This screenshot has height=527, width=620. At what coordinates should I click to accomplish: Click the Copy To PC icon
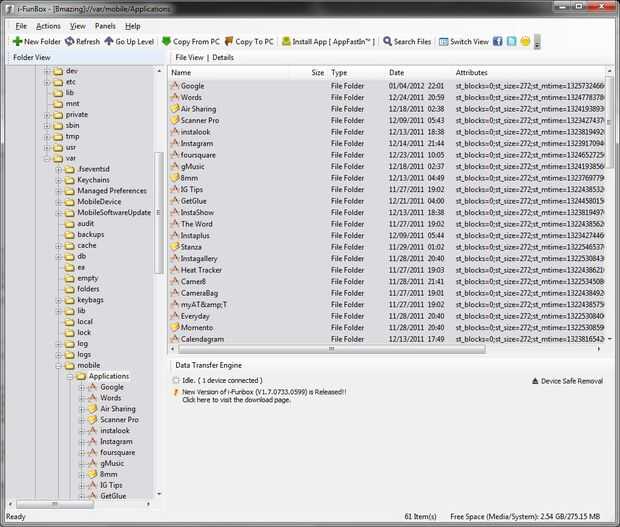tap(229, 41)
